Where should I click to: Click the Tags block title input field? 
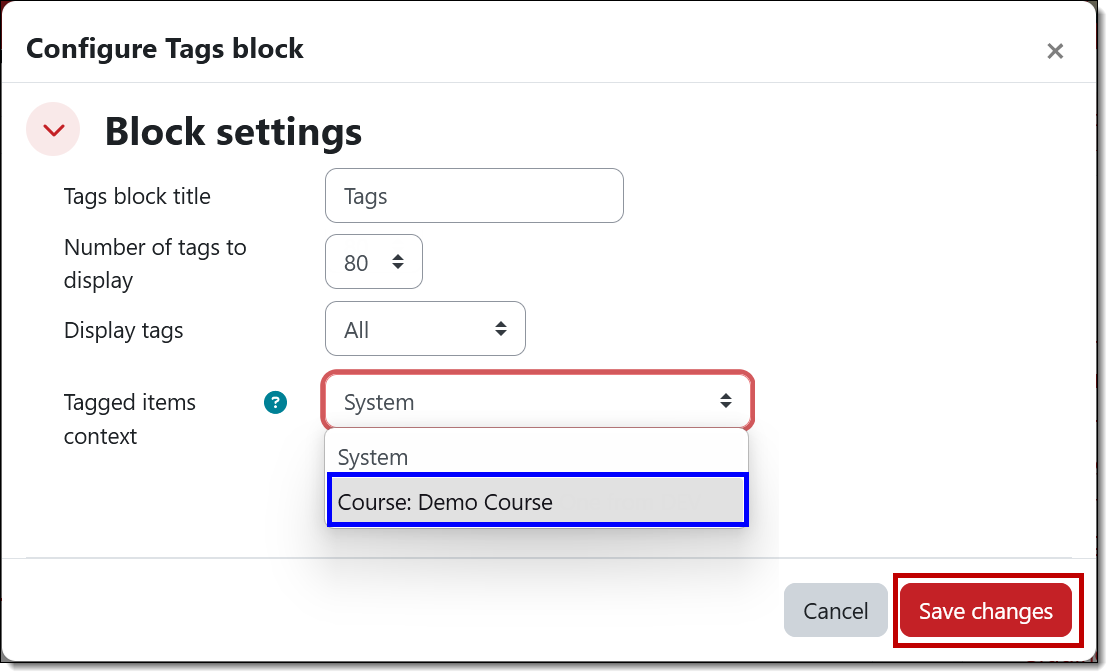tap(474, 195)
